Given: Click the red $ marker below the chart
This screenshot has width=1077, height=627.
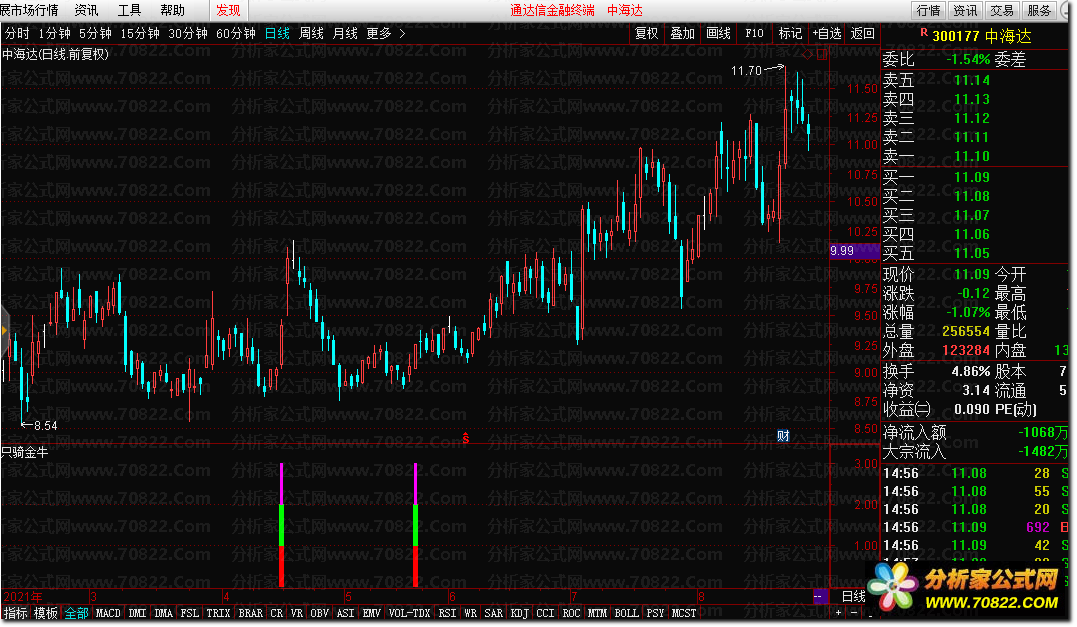Looking at the screenshot, I should [x=466, y=437].
